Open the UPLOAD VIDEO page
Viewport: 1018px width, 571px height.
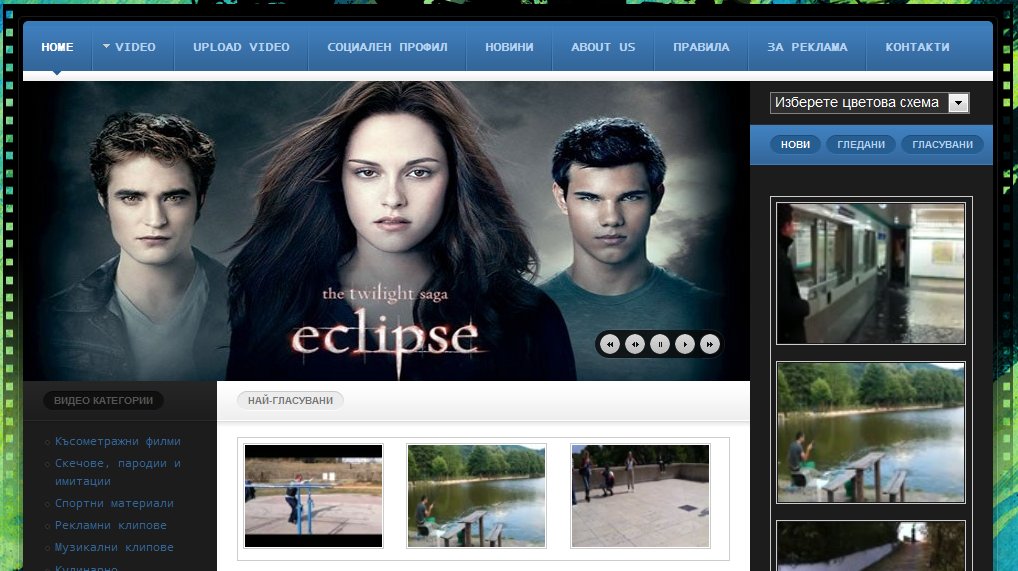(x=241, y=47)
